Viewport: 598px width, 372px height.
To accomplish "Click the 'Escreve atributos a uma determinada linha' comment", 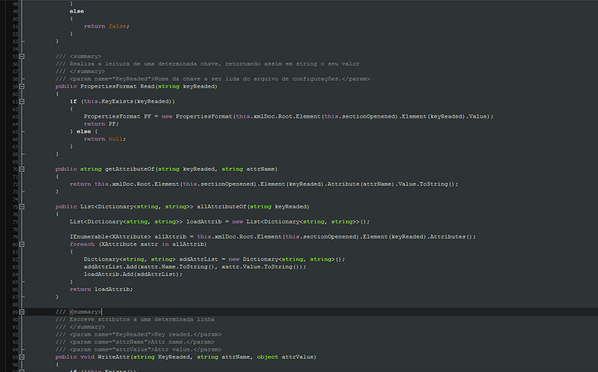I will point(135,319).
